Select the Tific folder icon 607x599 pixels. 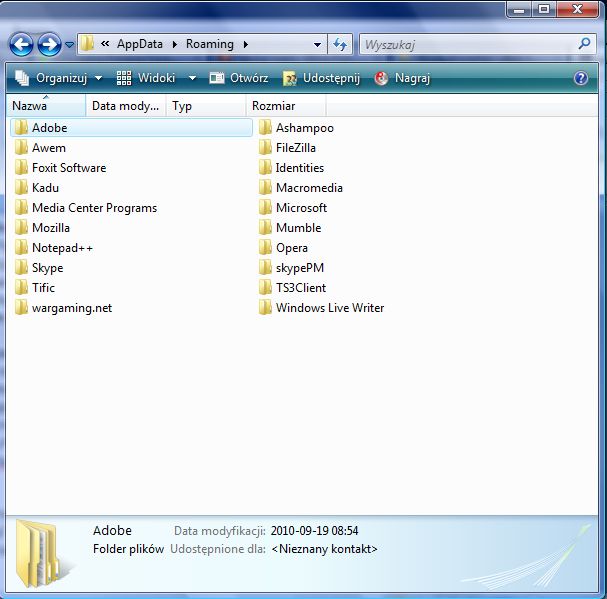(x=21, y=288)
